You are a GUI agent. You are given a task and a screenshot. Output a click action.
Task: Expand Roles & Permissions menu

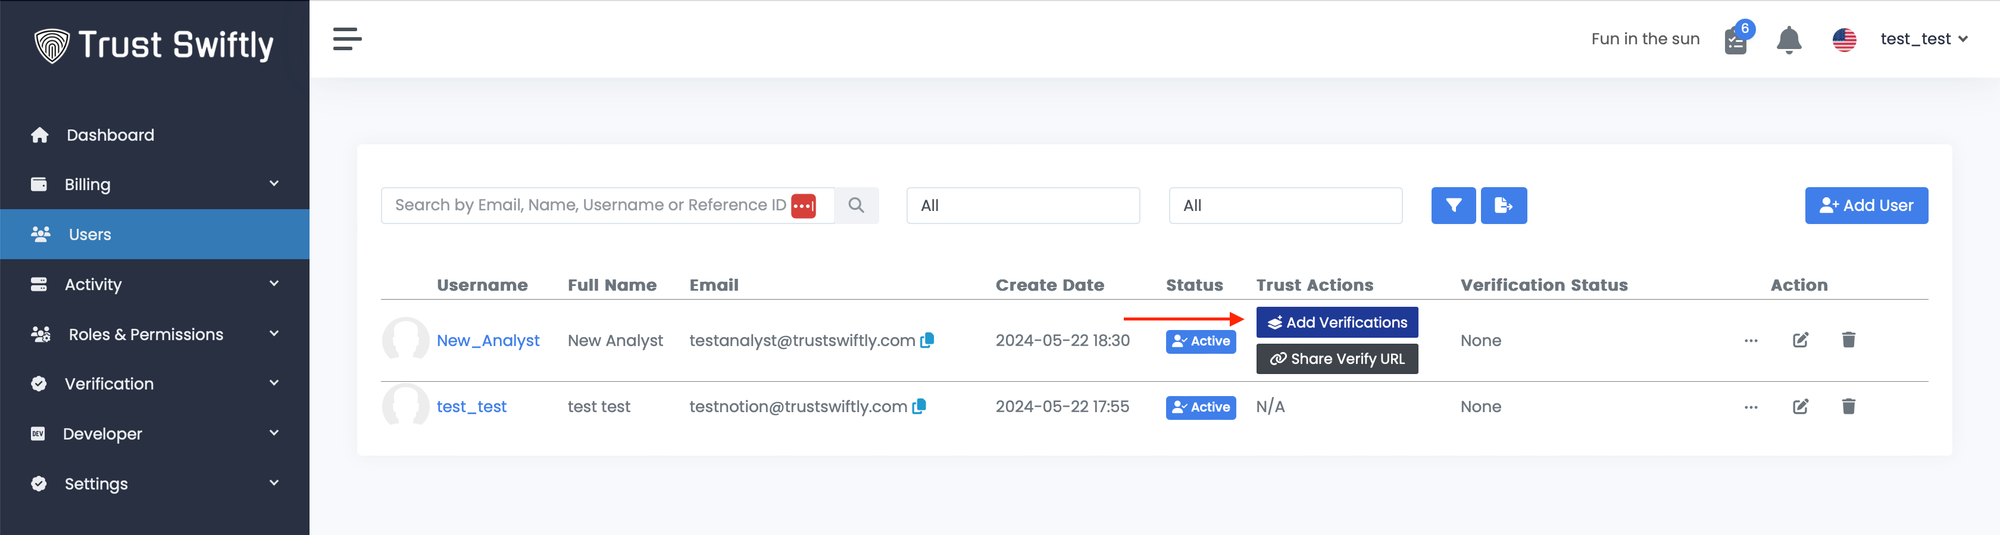point(155,335)
